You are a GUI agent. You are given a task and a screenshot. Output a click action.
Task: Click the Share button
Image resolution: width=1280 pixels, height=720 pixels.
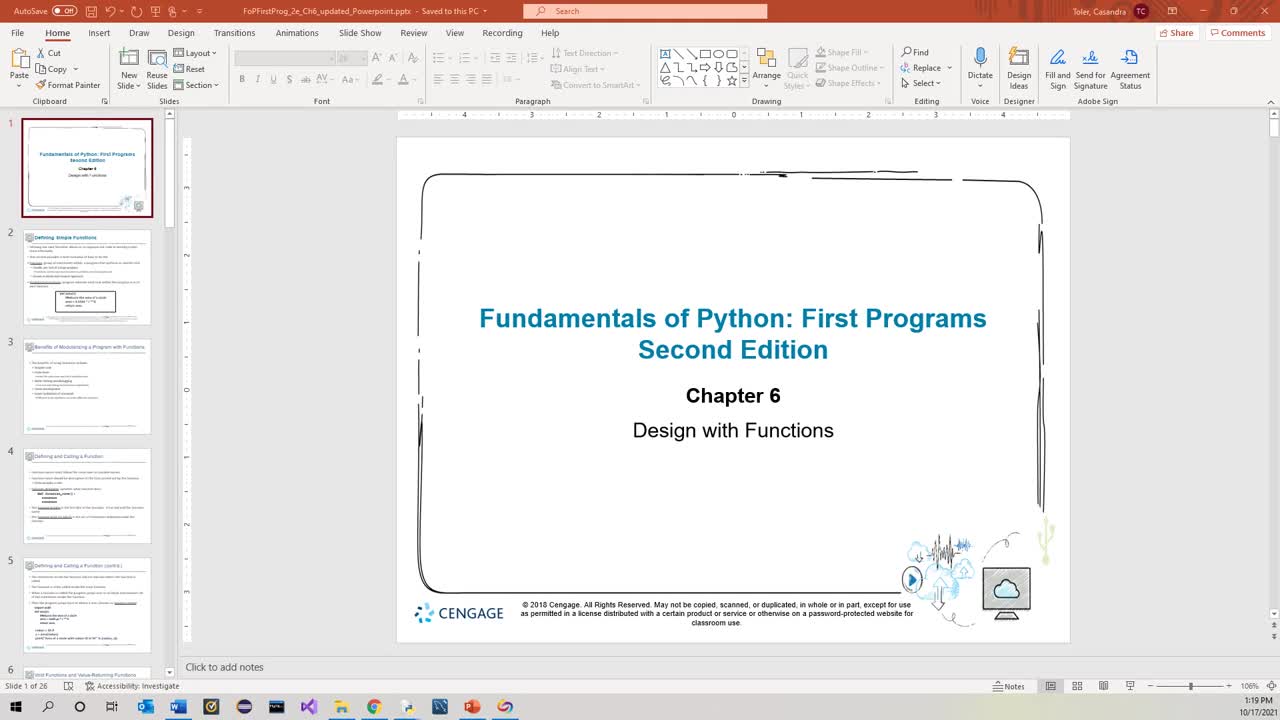pyautogui.click(x=1176, y=33)
